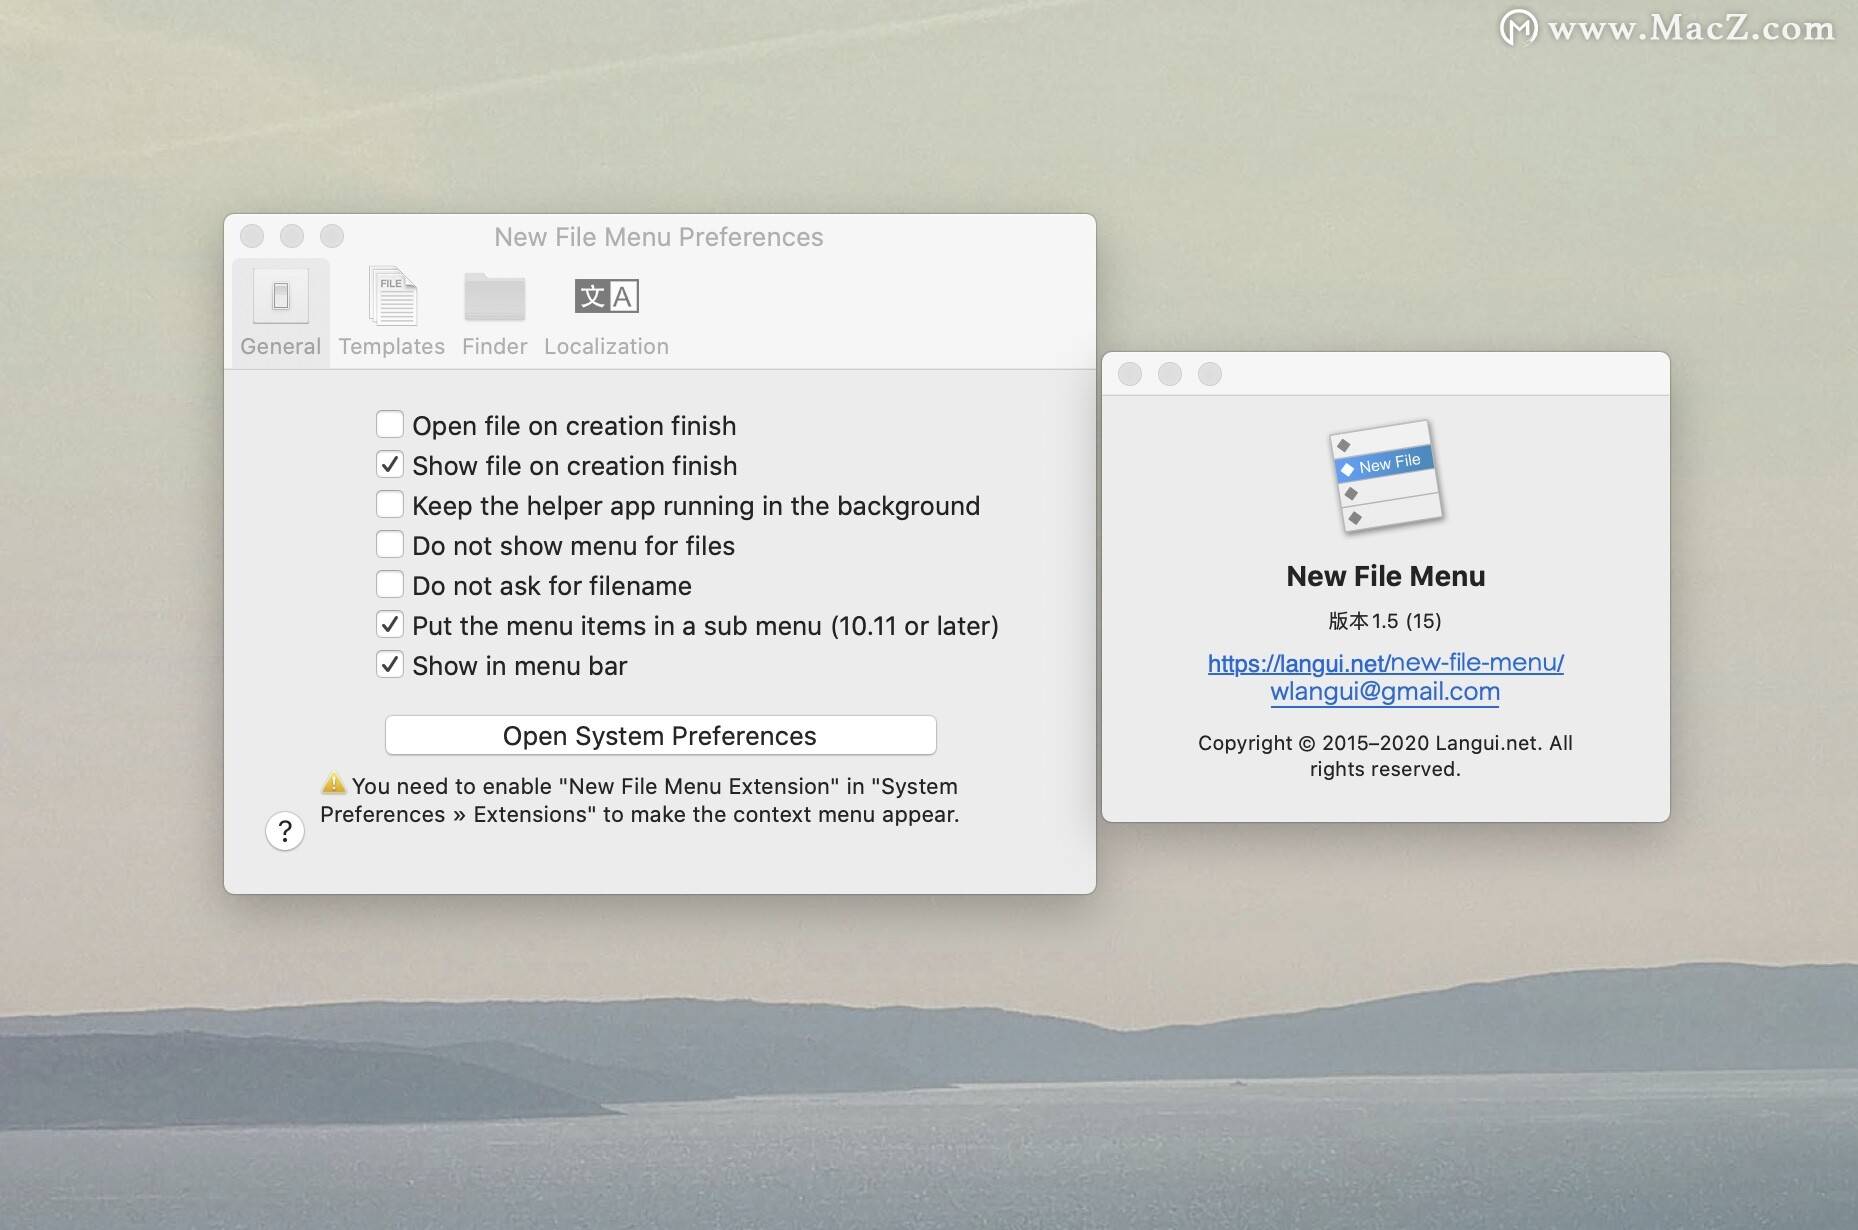Image resolution: width=1858 pixels, height=1230 pixels.
Task: Open the Localization language icon
Action: pos(606,296)
